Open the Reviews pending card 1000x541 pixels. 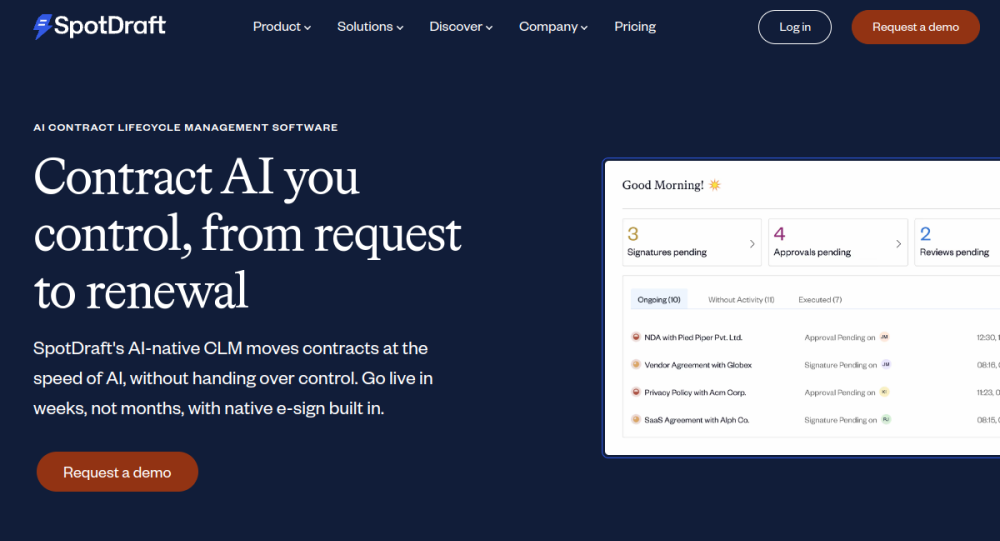click(957, 242)
